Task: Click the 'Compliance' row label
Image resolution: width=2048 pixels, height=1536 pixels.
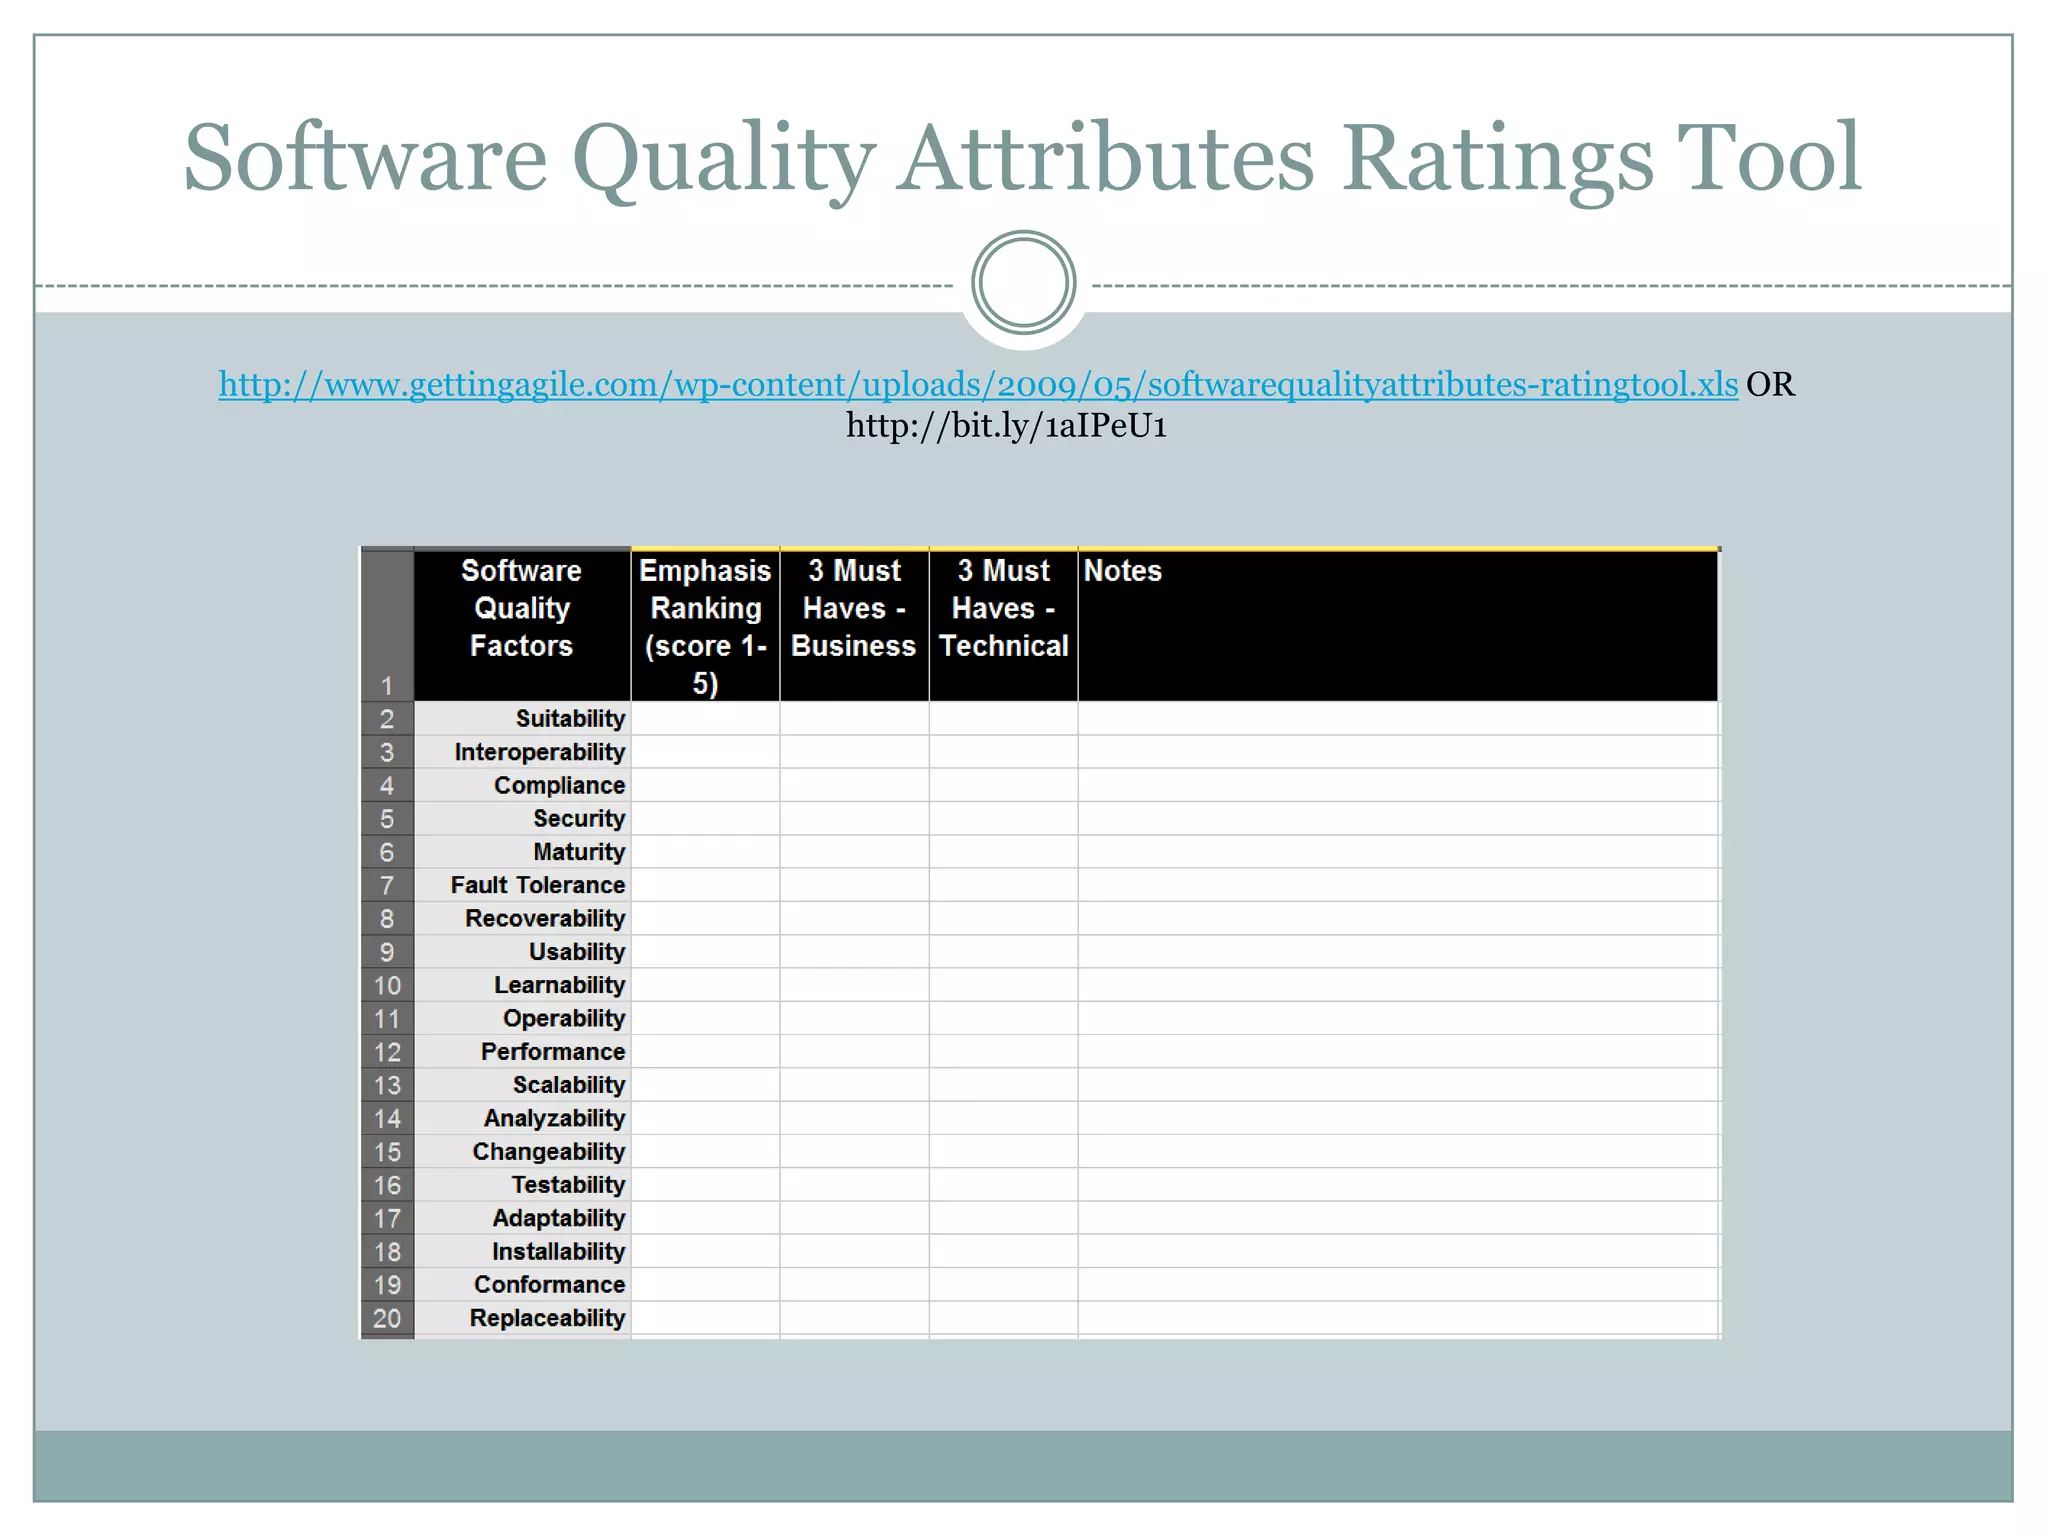Action: pos(559,785)
